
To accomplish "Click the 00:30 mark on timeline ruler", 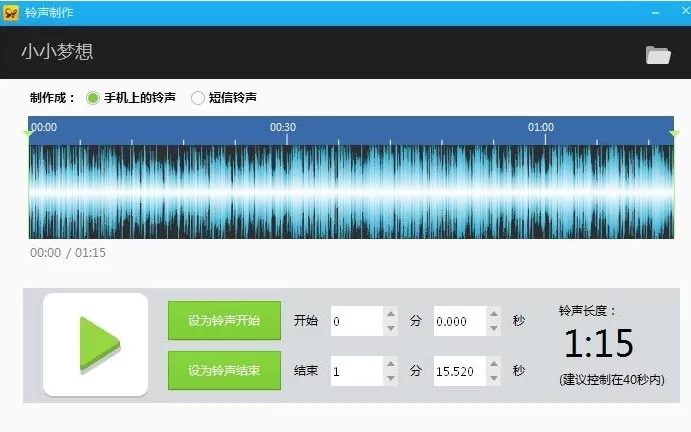I will (x=283, y=127).
